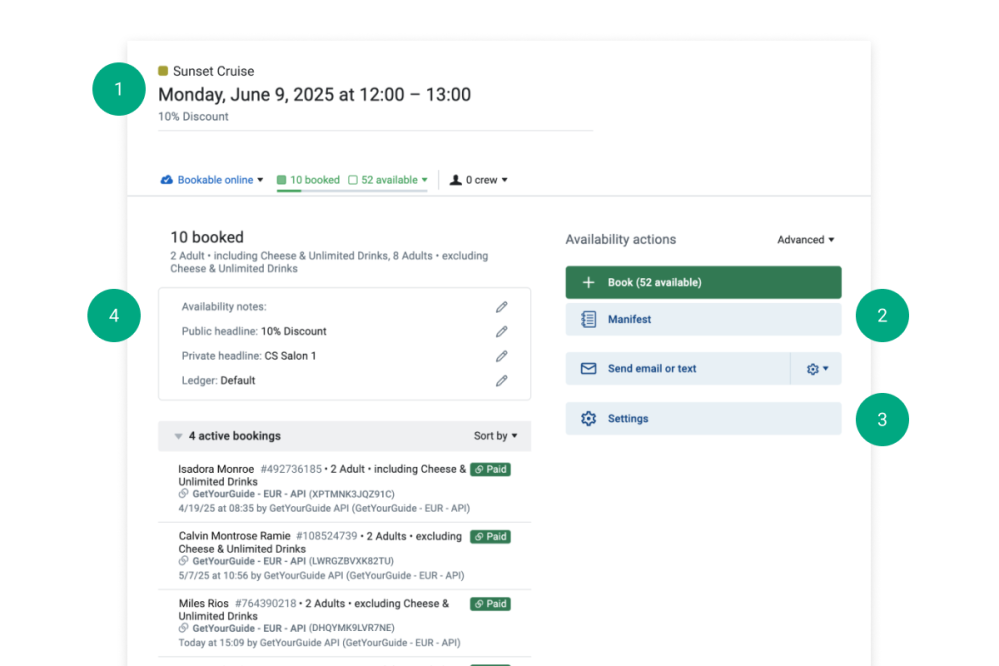
Task: Click the Bookable online cloud icon
Action: click(167, 180)
